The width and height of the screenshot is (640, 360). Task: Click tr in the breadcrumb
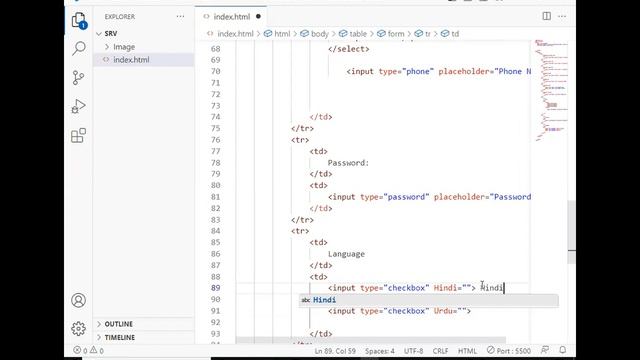point(427,34)
